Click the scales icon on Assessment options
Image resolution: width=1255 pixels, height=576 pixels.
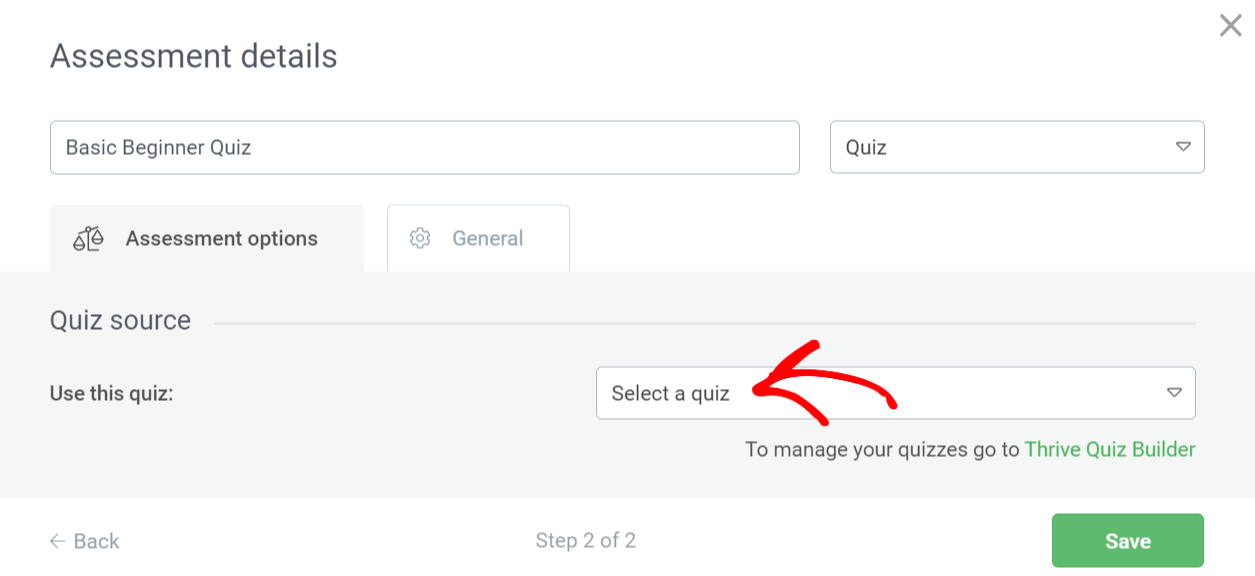(89, 239)
